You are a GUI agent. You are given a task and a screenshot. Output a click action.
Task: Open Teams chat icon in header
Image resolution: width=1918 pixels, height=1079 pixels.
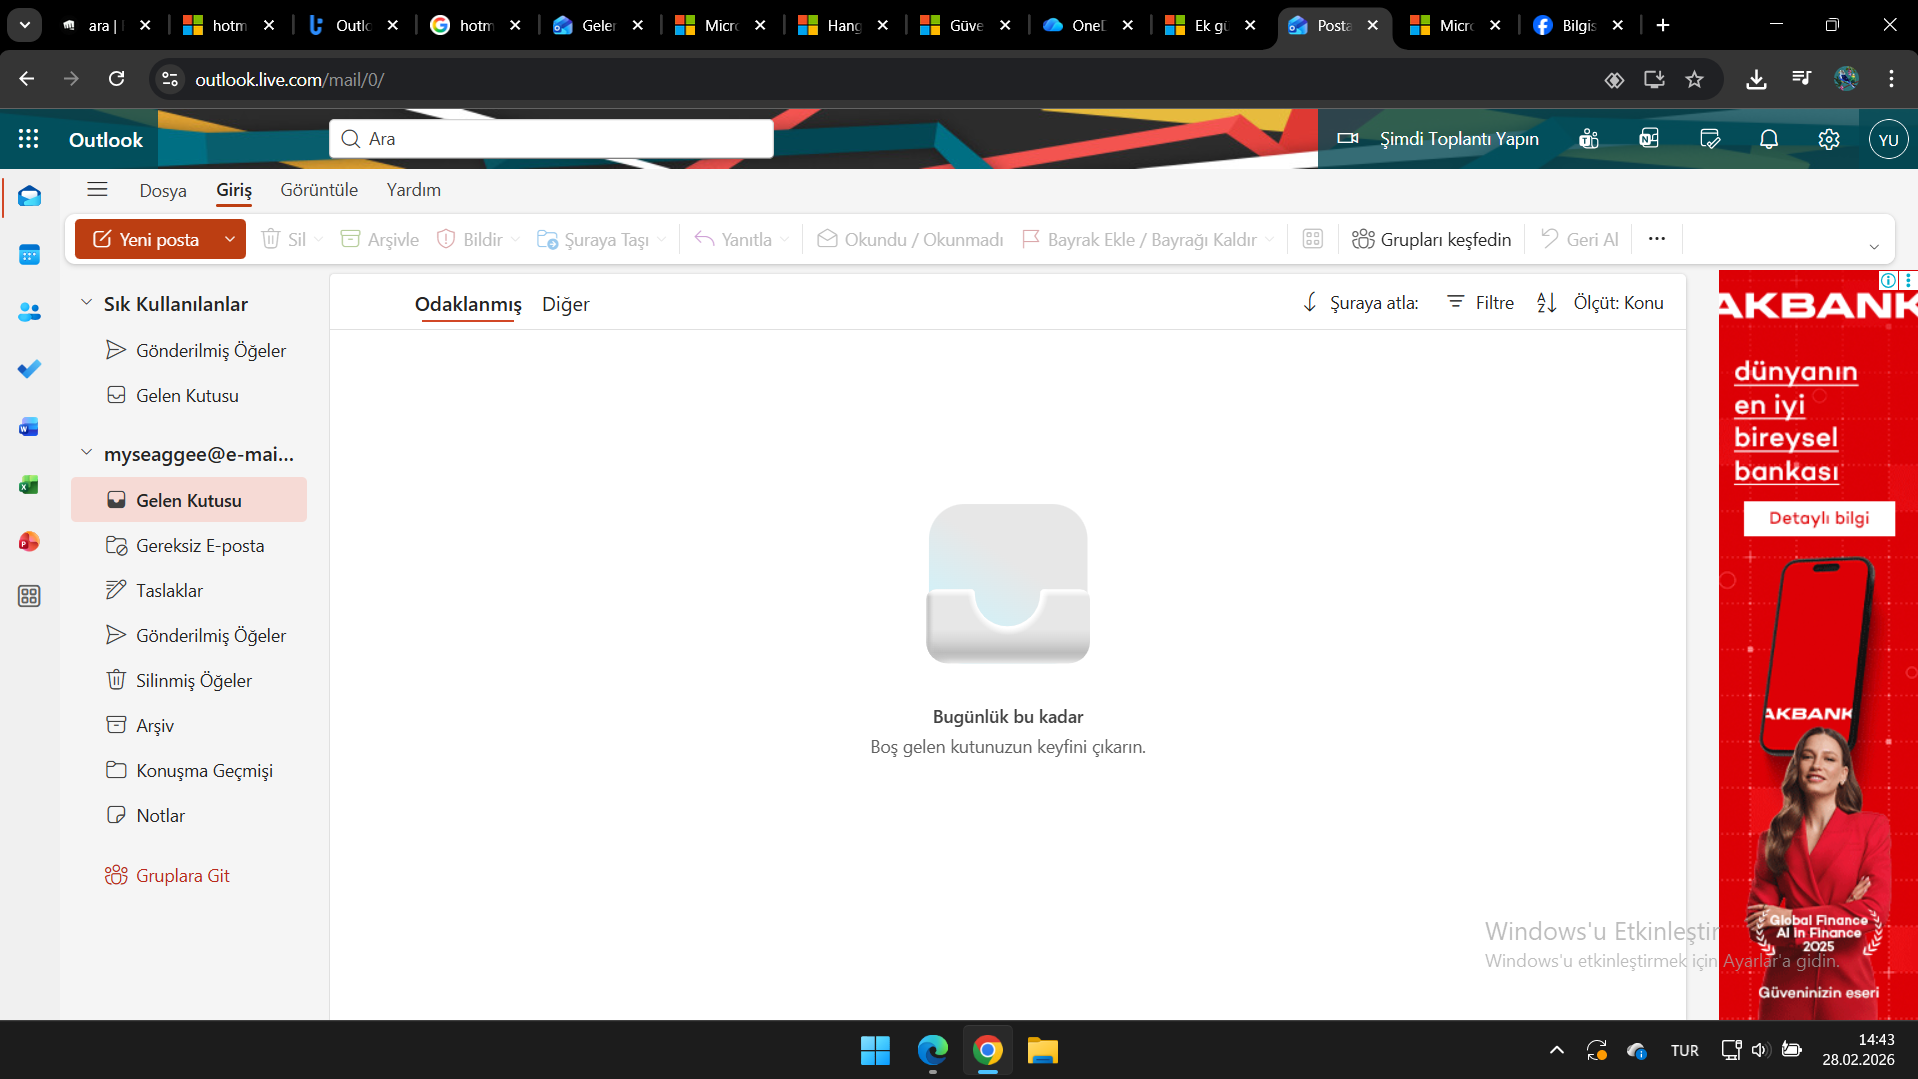(1589, 139)
